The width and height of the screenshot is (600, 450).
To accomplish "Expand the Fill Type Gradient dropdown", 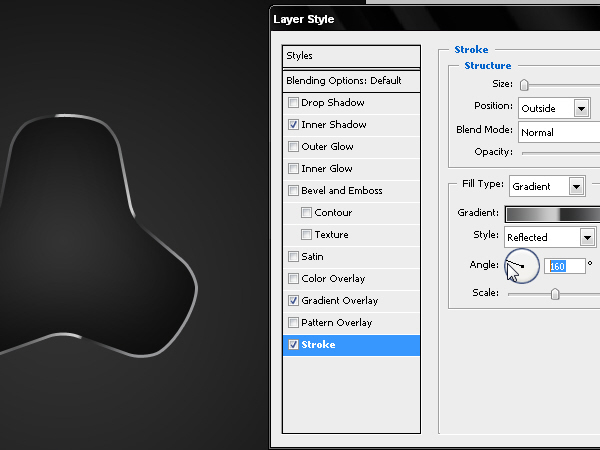I will click(547, 187).
